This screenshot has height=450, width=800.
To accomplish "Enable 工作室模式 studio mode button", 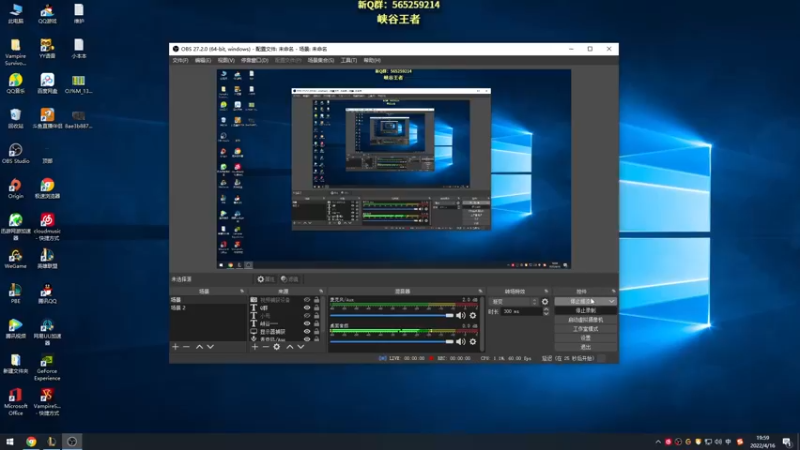I will 585,329.
